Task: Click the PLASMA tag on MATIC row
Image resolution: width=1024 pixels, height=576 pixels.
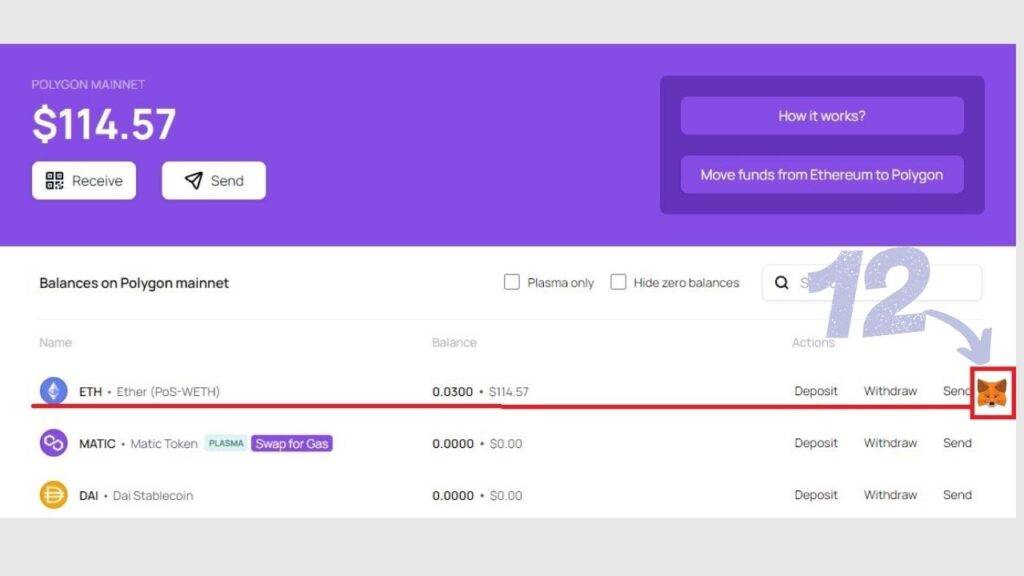Action: [x=226, y=443]
